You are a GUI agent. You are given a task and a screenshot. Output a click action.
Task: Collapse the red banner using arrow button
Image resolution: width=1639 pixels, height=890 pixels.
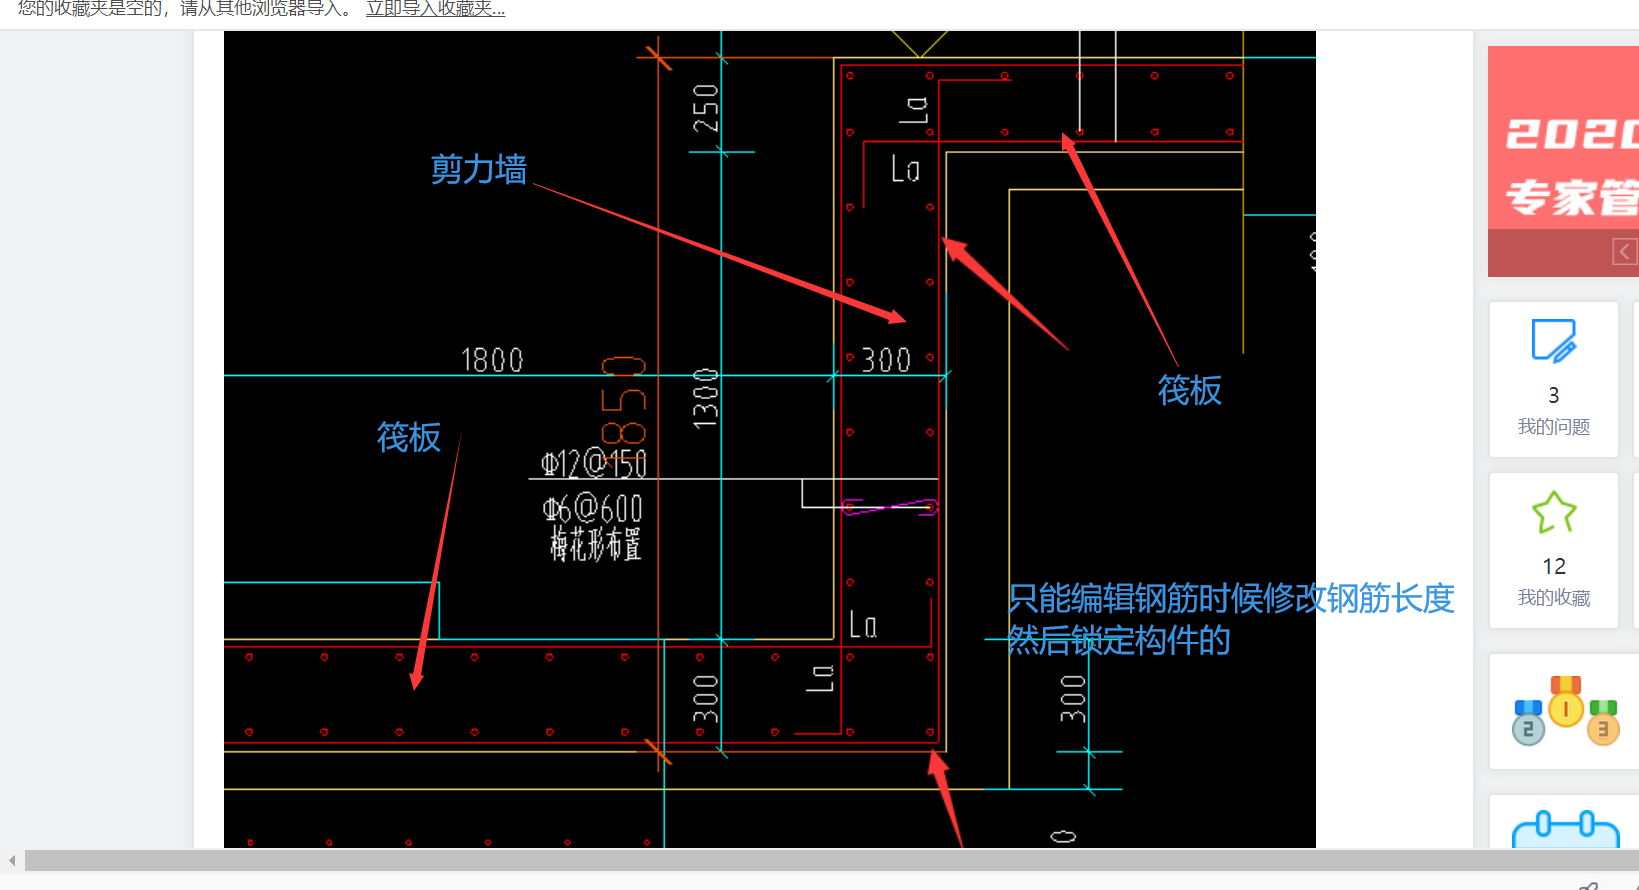[x=1625, y=251]
